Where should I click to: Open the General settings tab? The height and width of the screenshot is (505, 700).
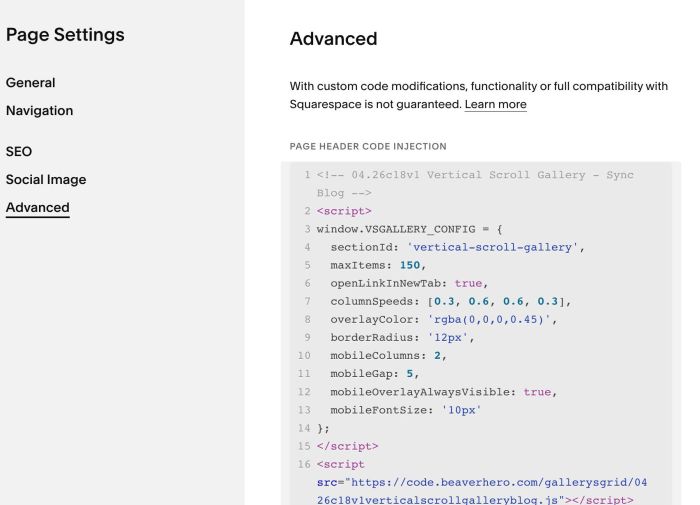(x=31, y=83)
